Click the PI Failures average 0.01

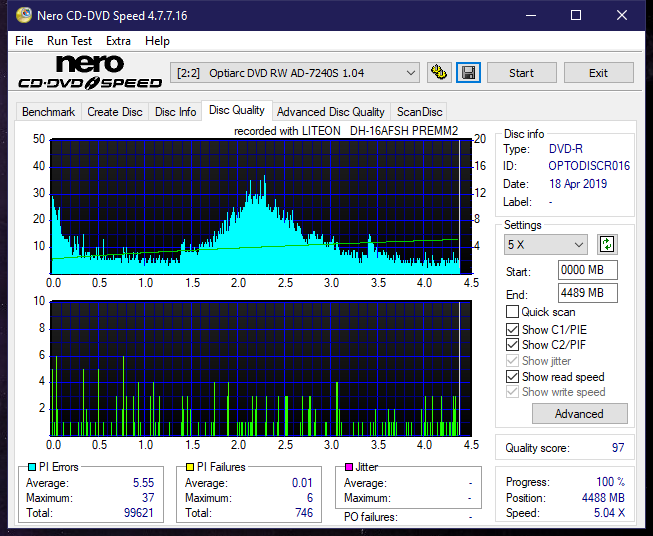click(x=302, y=483)
